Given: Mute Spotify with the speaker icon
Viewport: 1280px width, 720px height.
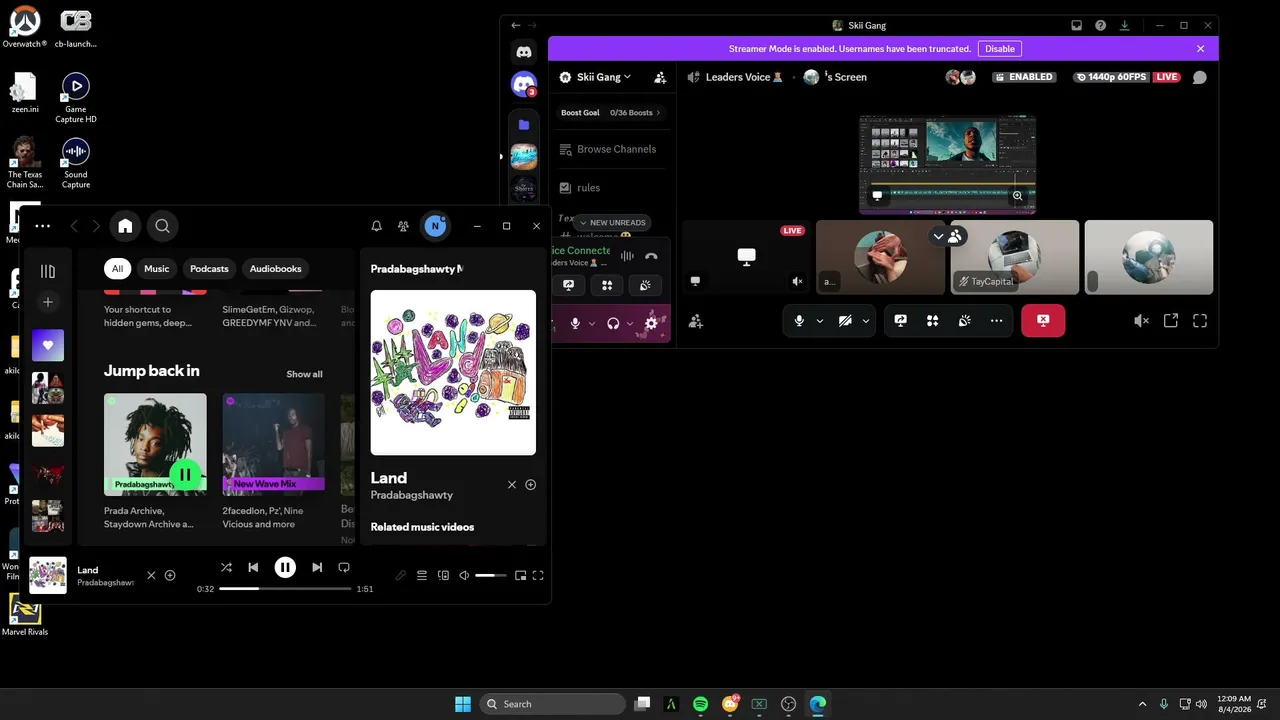Looking at the screenshot, I should [x=464, y=575].
